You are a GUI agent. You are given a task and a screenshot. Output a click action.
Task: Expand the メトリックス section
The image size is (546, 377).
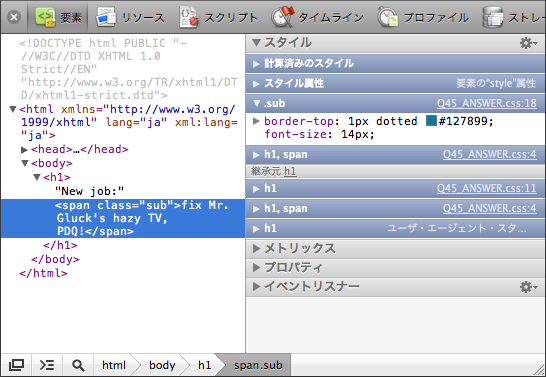point(257,249)
